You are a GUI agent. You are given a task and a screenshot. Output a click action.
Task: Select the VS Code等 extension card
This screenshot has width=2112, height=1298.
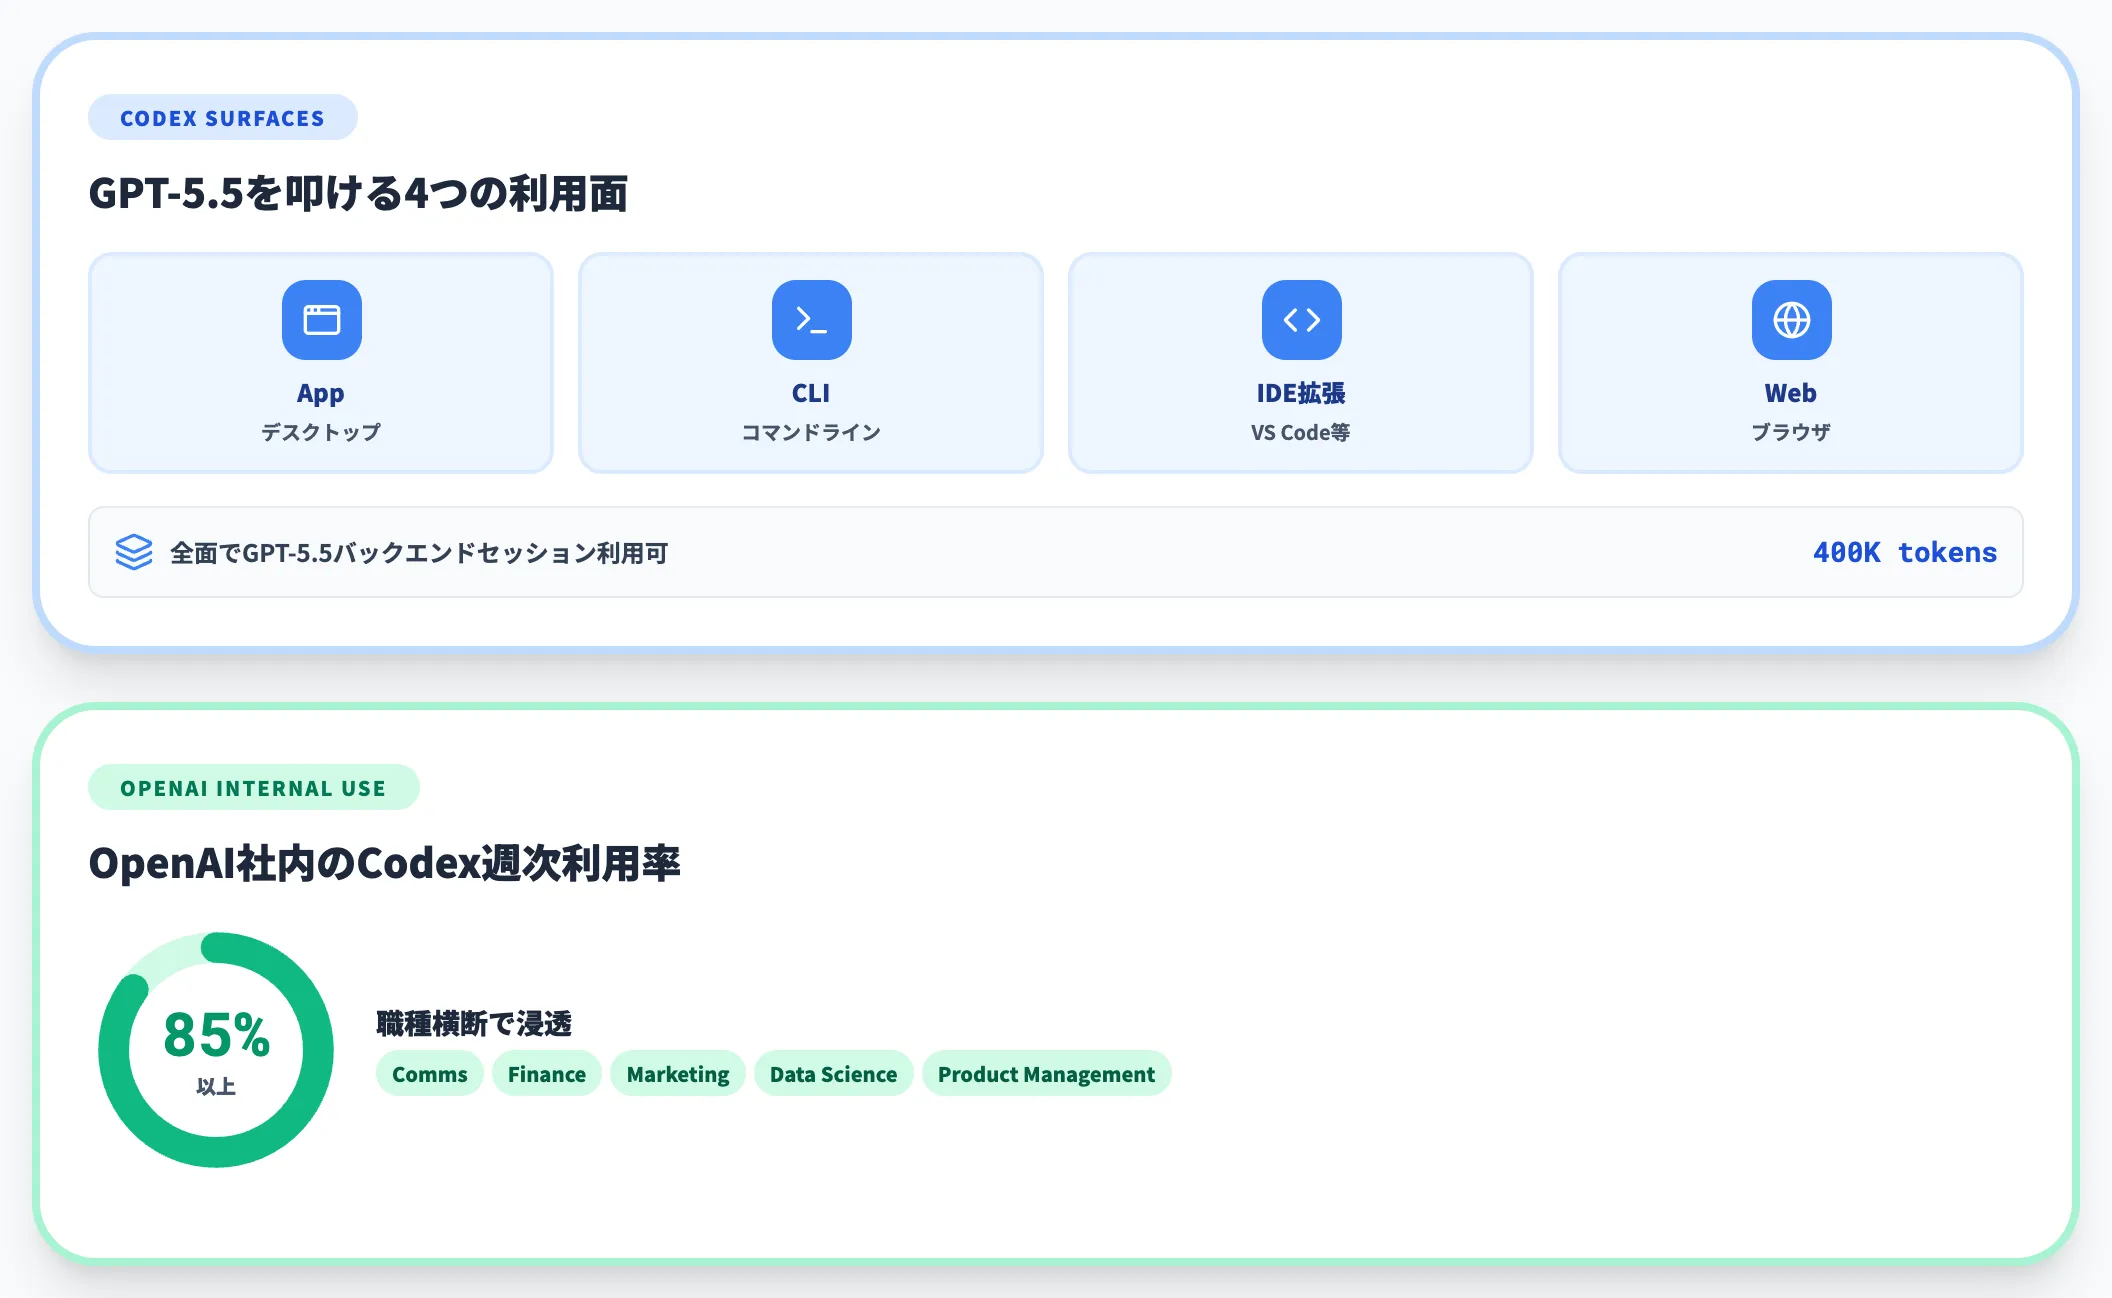pyautogui.click(x=1300, y=362)
